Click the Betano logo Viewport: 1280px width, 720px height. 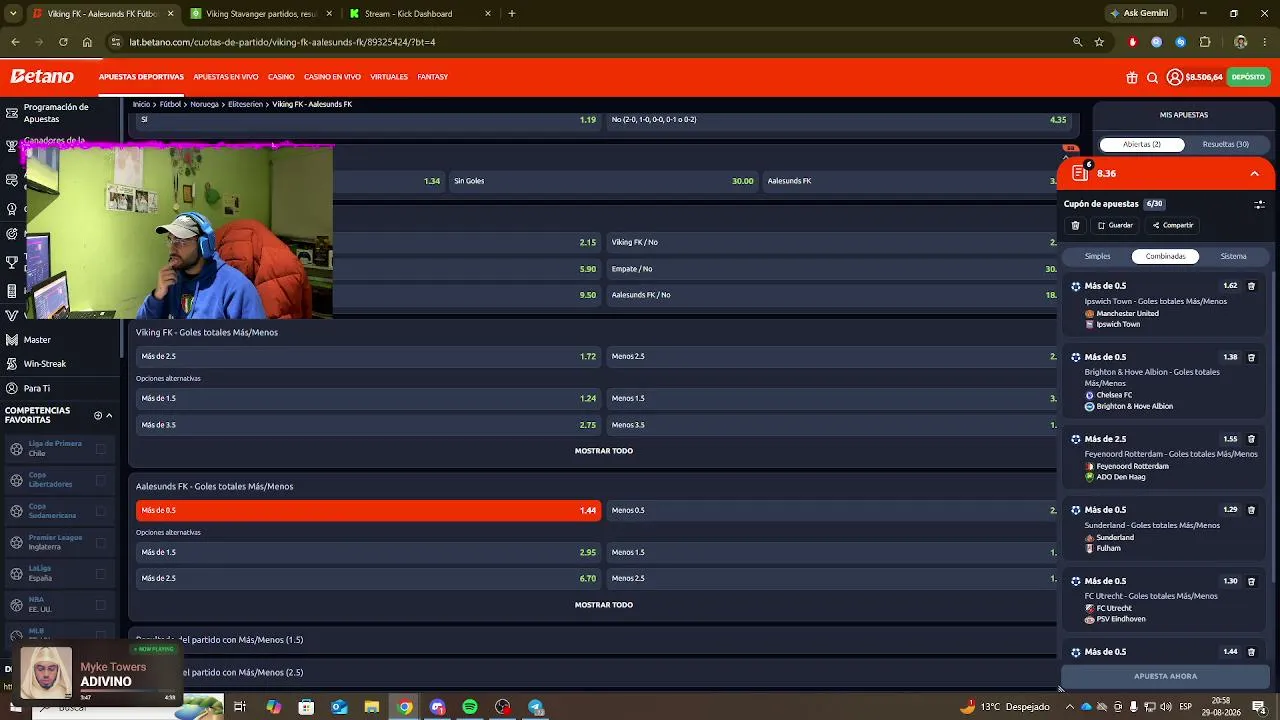(x=42, y=77)
